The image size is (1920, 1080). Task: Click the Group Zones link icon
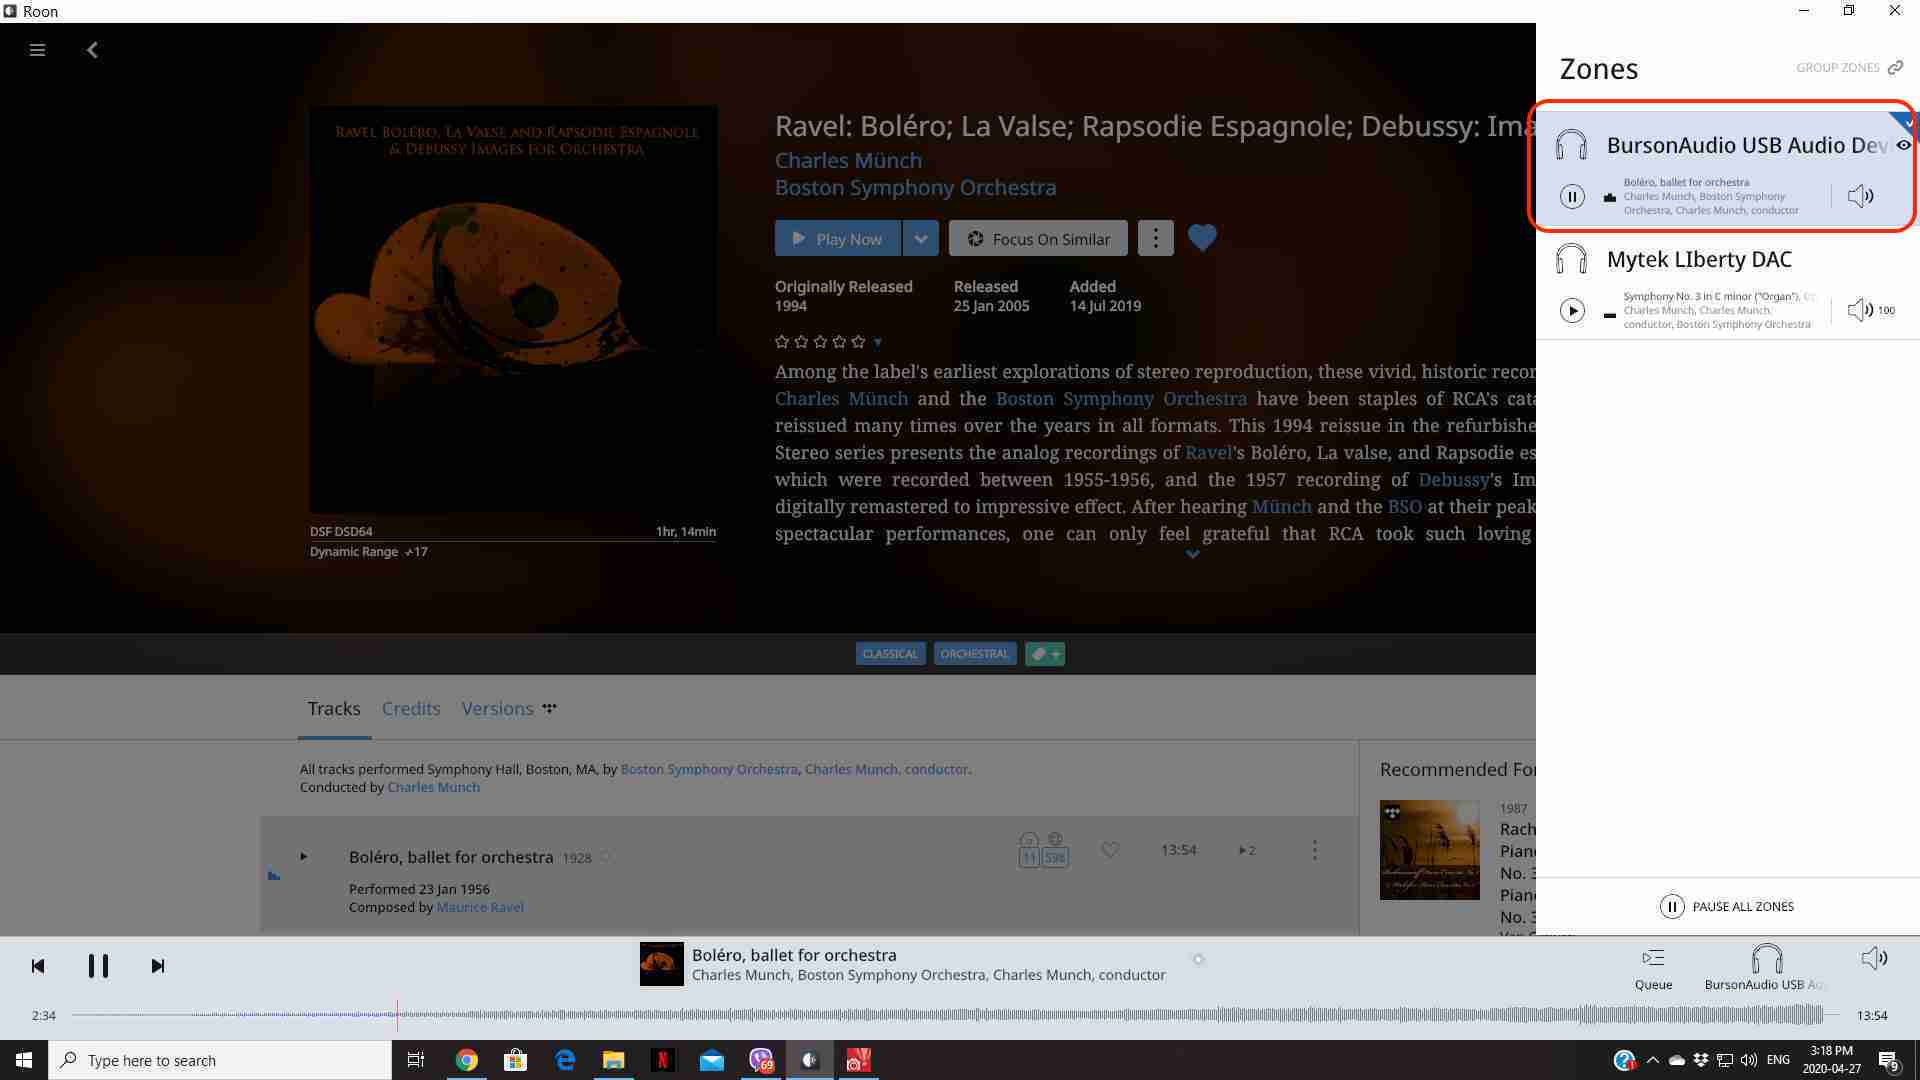[x=1895, y=68]
